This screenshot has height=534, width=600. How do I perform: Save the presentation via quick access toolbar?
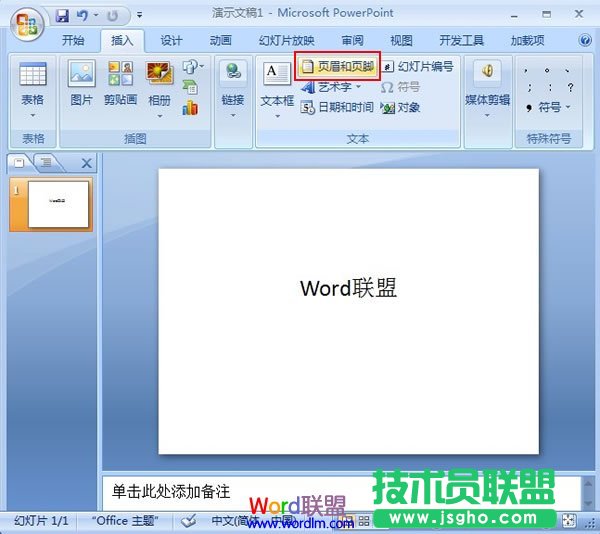pos(62,16)
